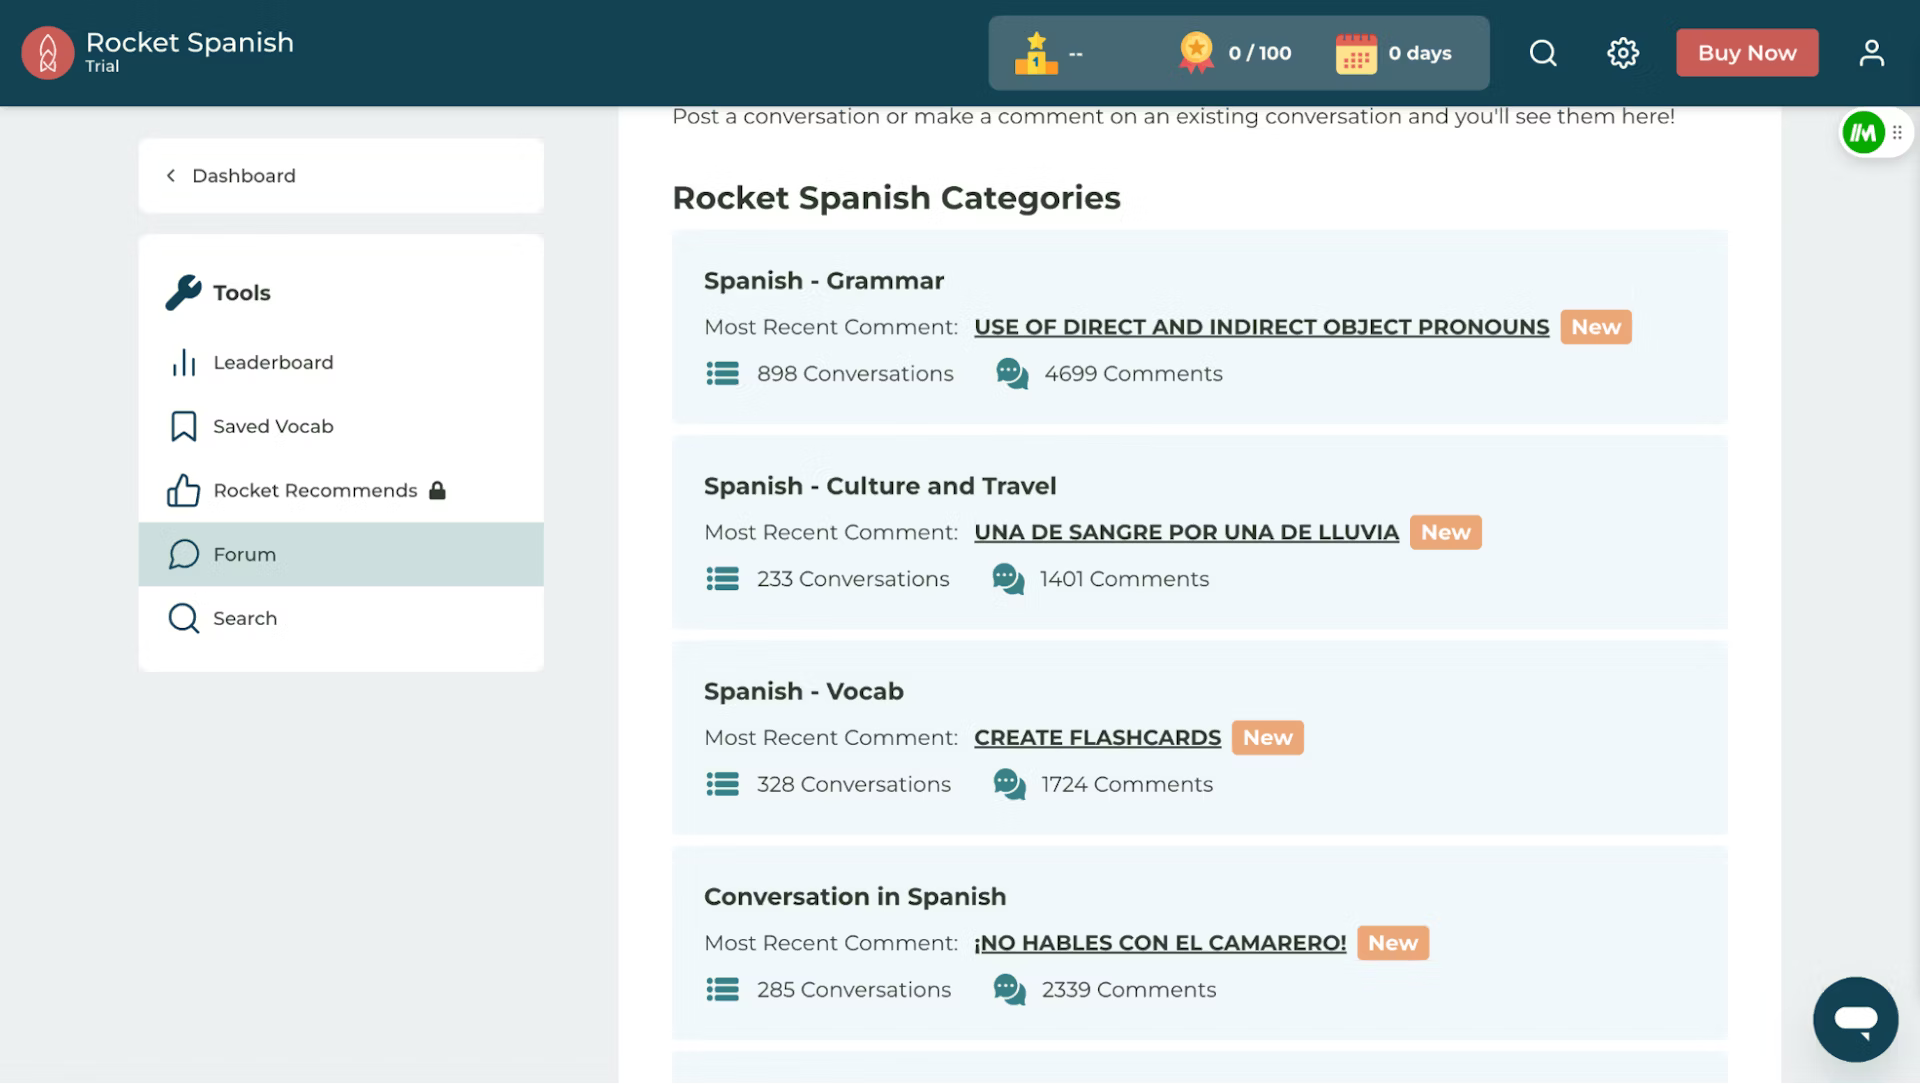Click New badge beside UNA DE SANGRE
This screenshot has width=1920, height=1084.
[1445, 532]
